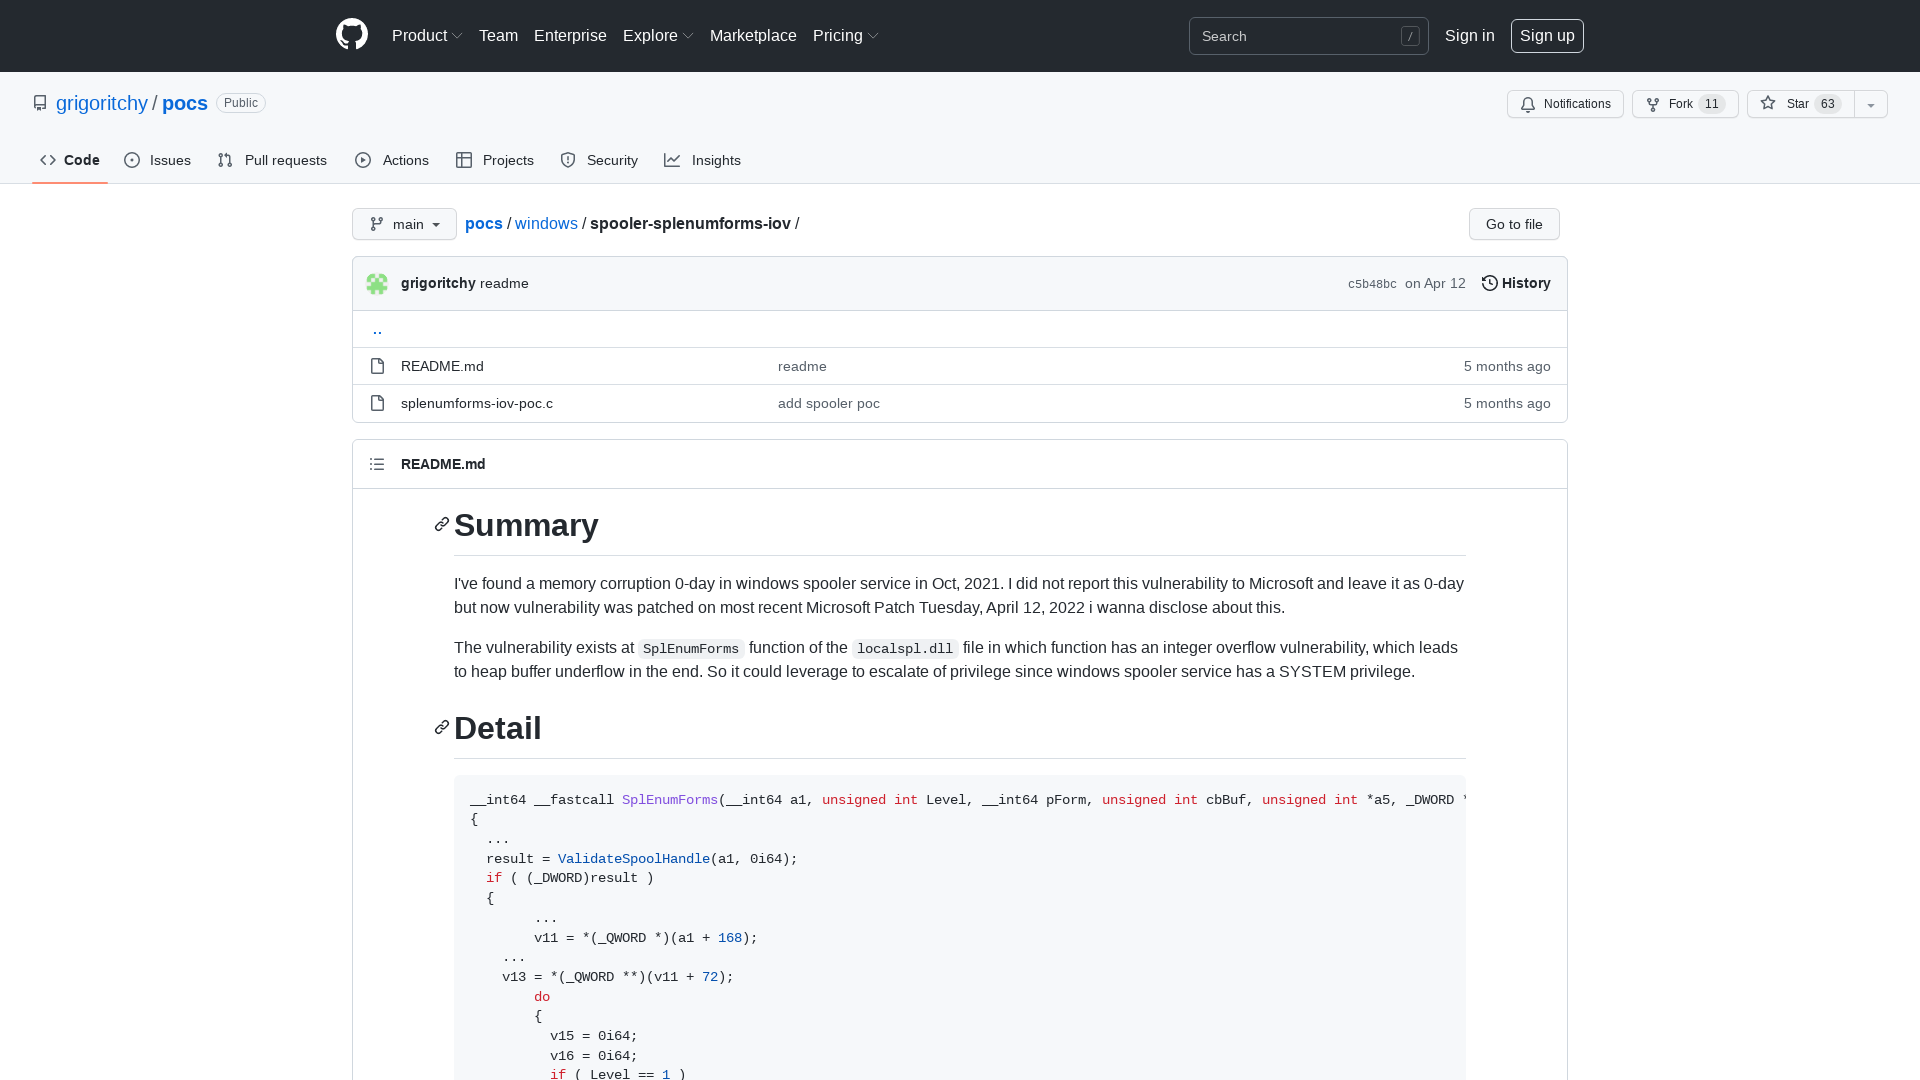Click the inline code localspl.dll
The image size is (1920, 1080).
point(905,648)
